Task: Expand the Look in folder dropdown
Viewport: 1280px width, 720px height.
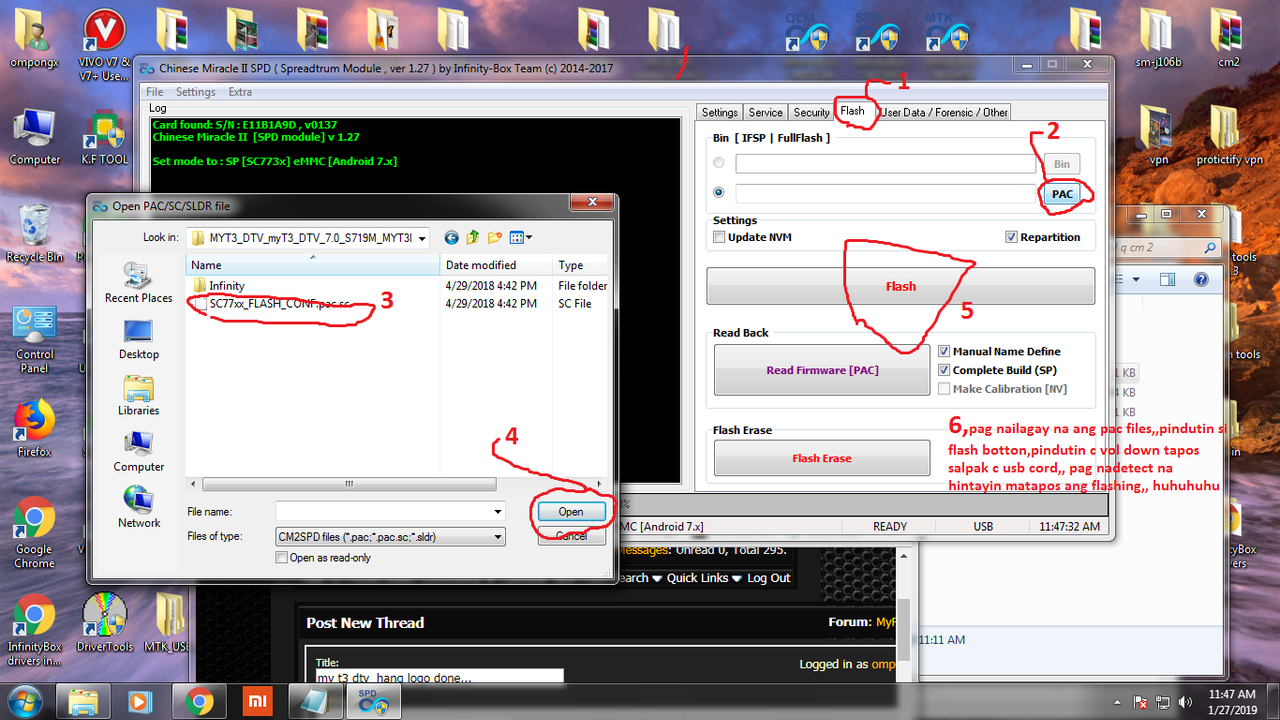Action: [422, 238]
